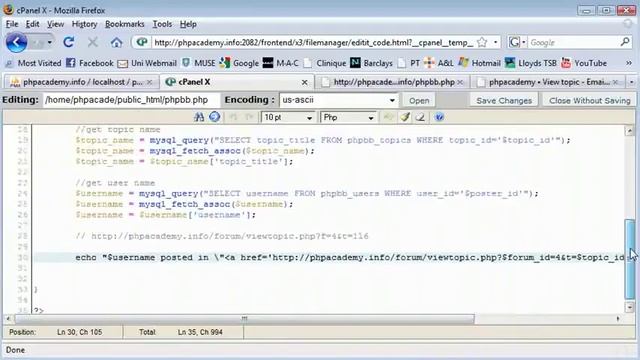Bookmark this page with the star icon
This screenshot has width=640, height=360.
482,42
